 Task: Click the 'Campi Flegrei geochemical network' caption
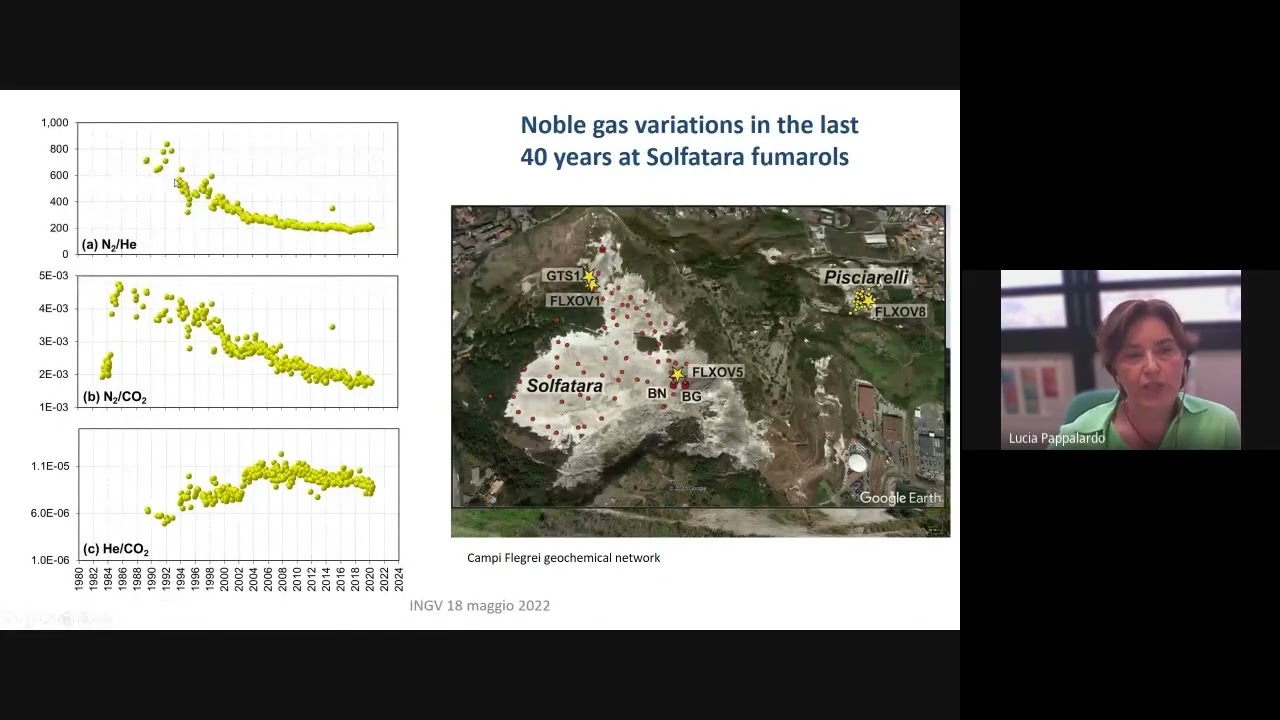[563, 558]
